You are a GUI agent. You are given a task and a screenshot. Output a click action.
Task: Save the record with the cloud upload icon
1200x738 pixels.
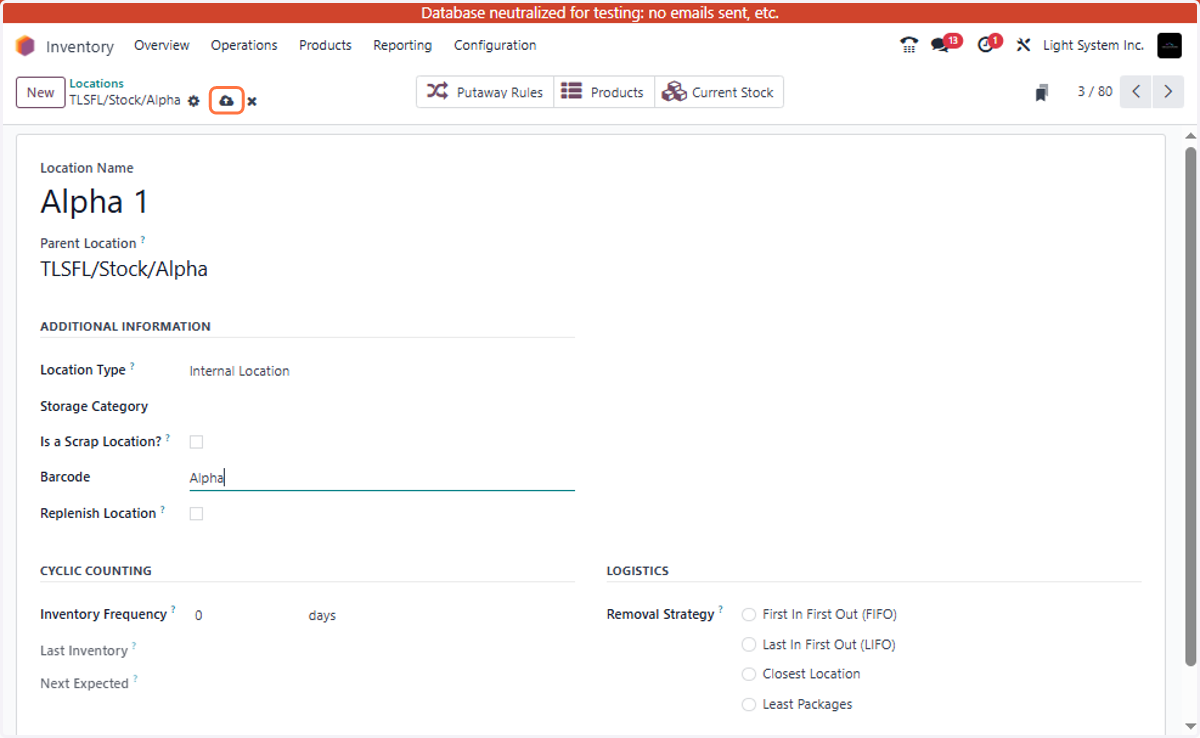227,101
